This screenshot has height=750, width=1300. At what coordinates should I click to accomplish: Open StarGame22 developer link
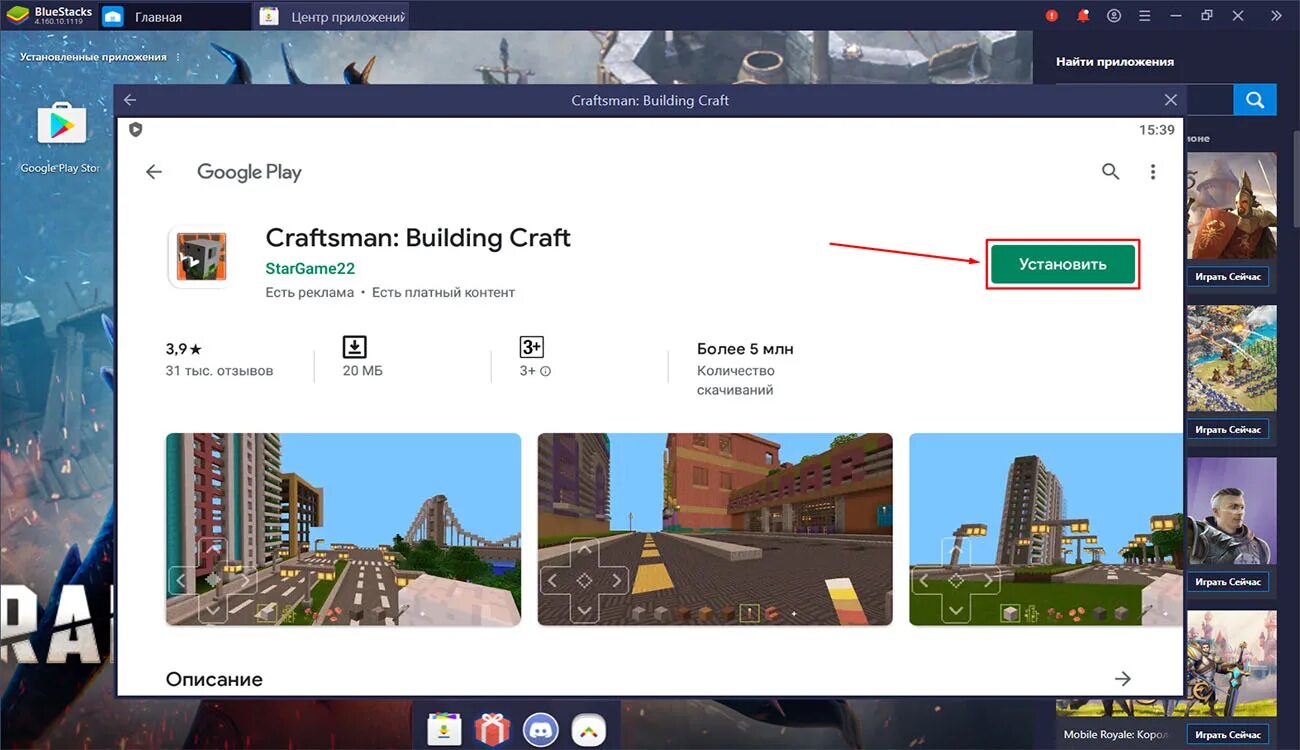tap(310, 268)
